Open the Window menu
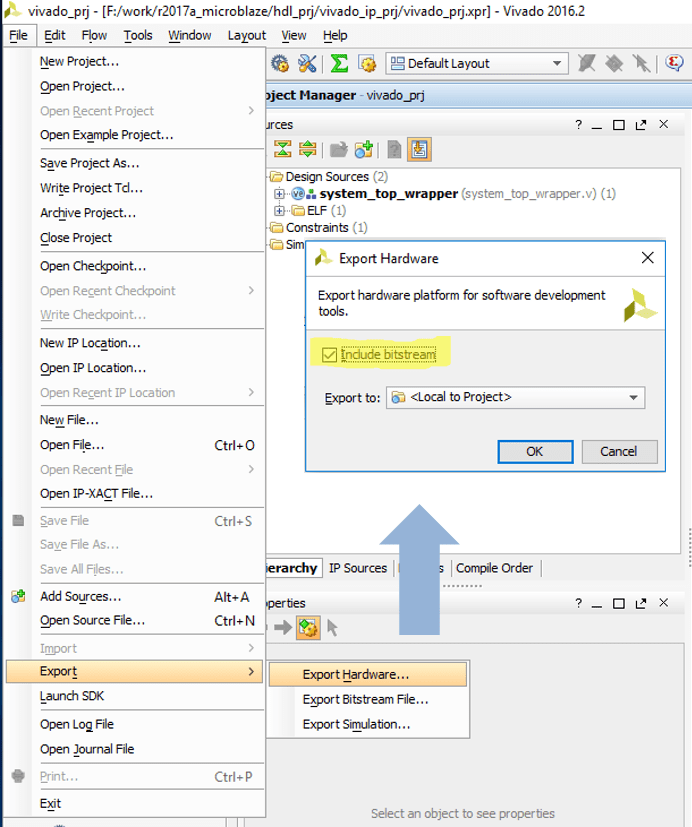This screenshot has width=692, height=827. click(x=189, y=35)
